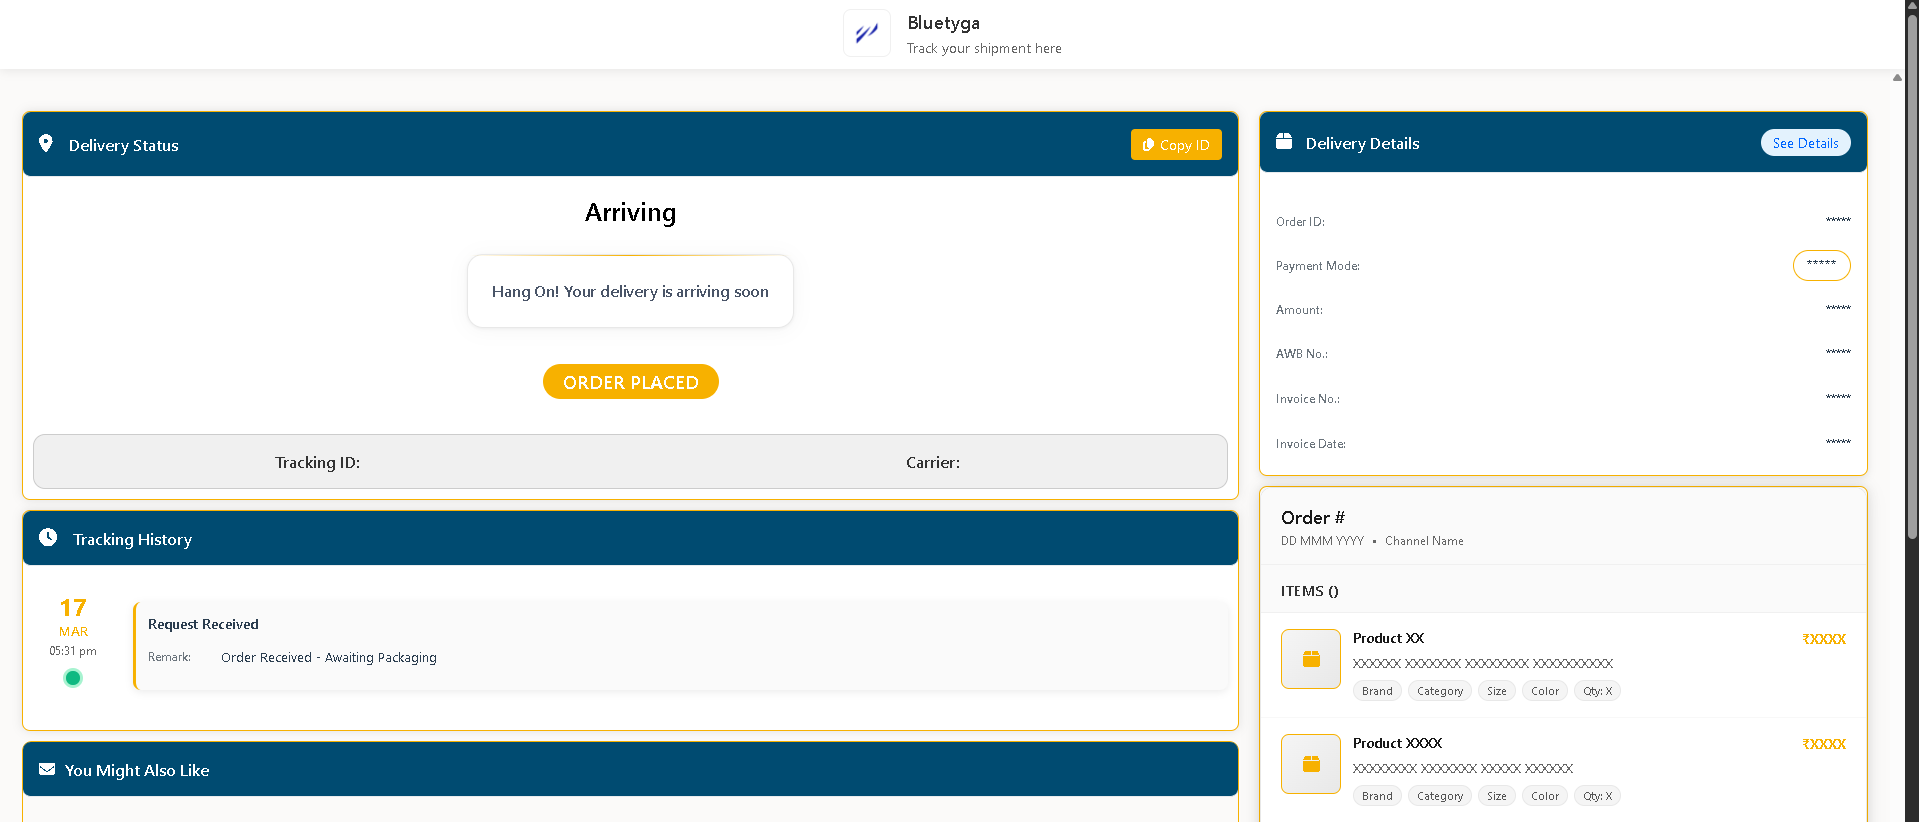Click the Request Received tracking entry
1919x822 pixels.
pyautogui.click(x=680, y=646)
